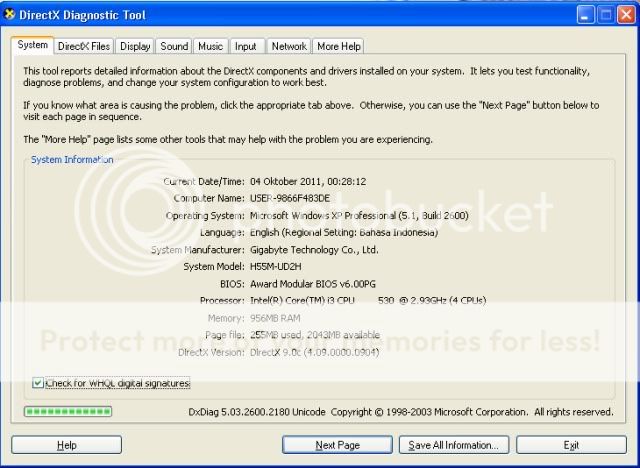The height and width of the screenshot is (468, 640).
Task: Click the System Information group label
Action: [72, 160]
